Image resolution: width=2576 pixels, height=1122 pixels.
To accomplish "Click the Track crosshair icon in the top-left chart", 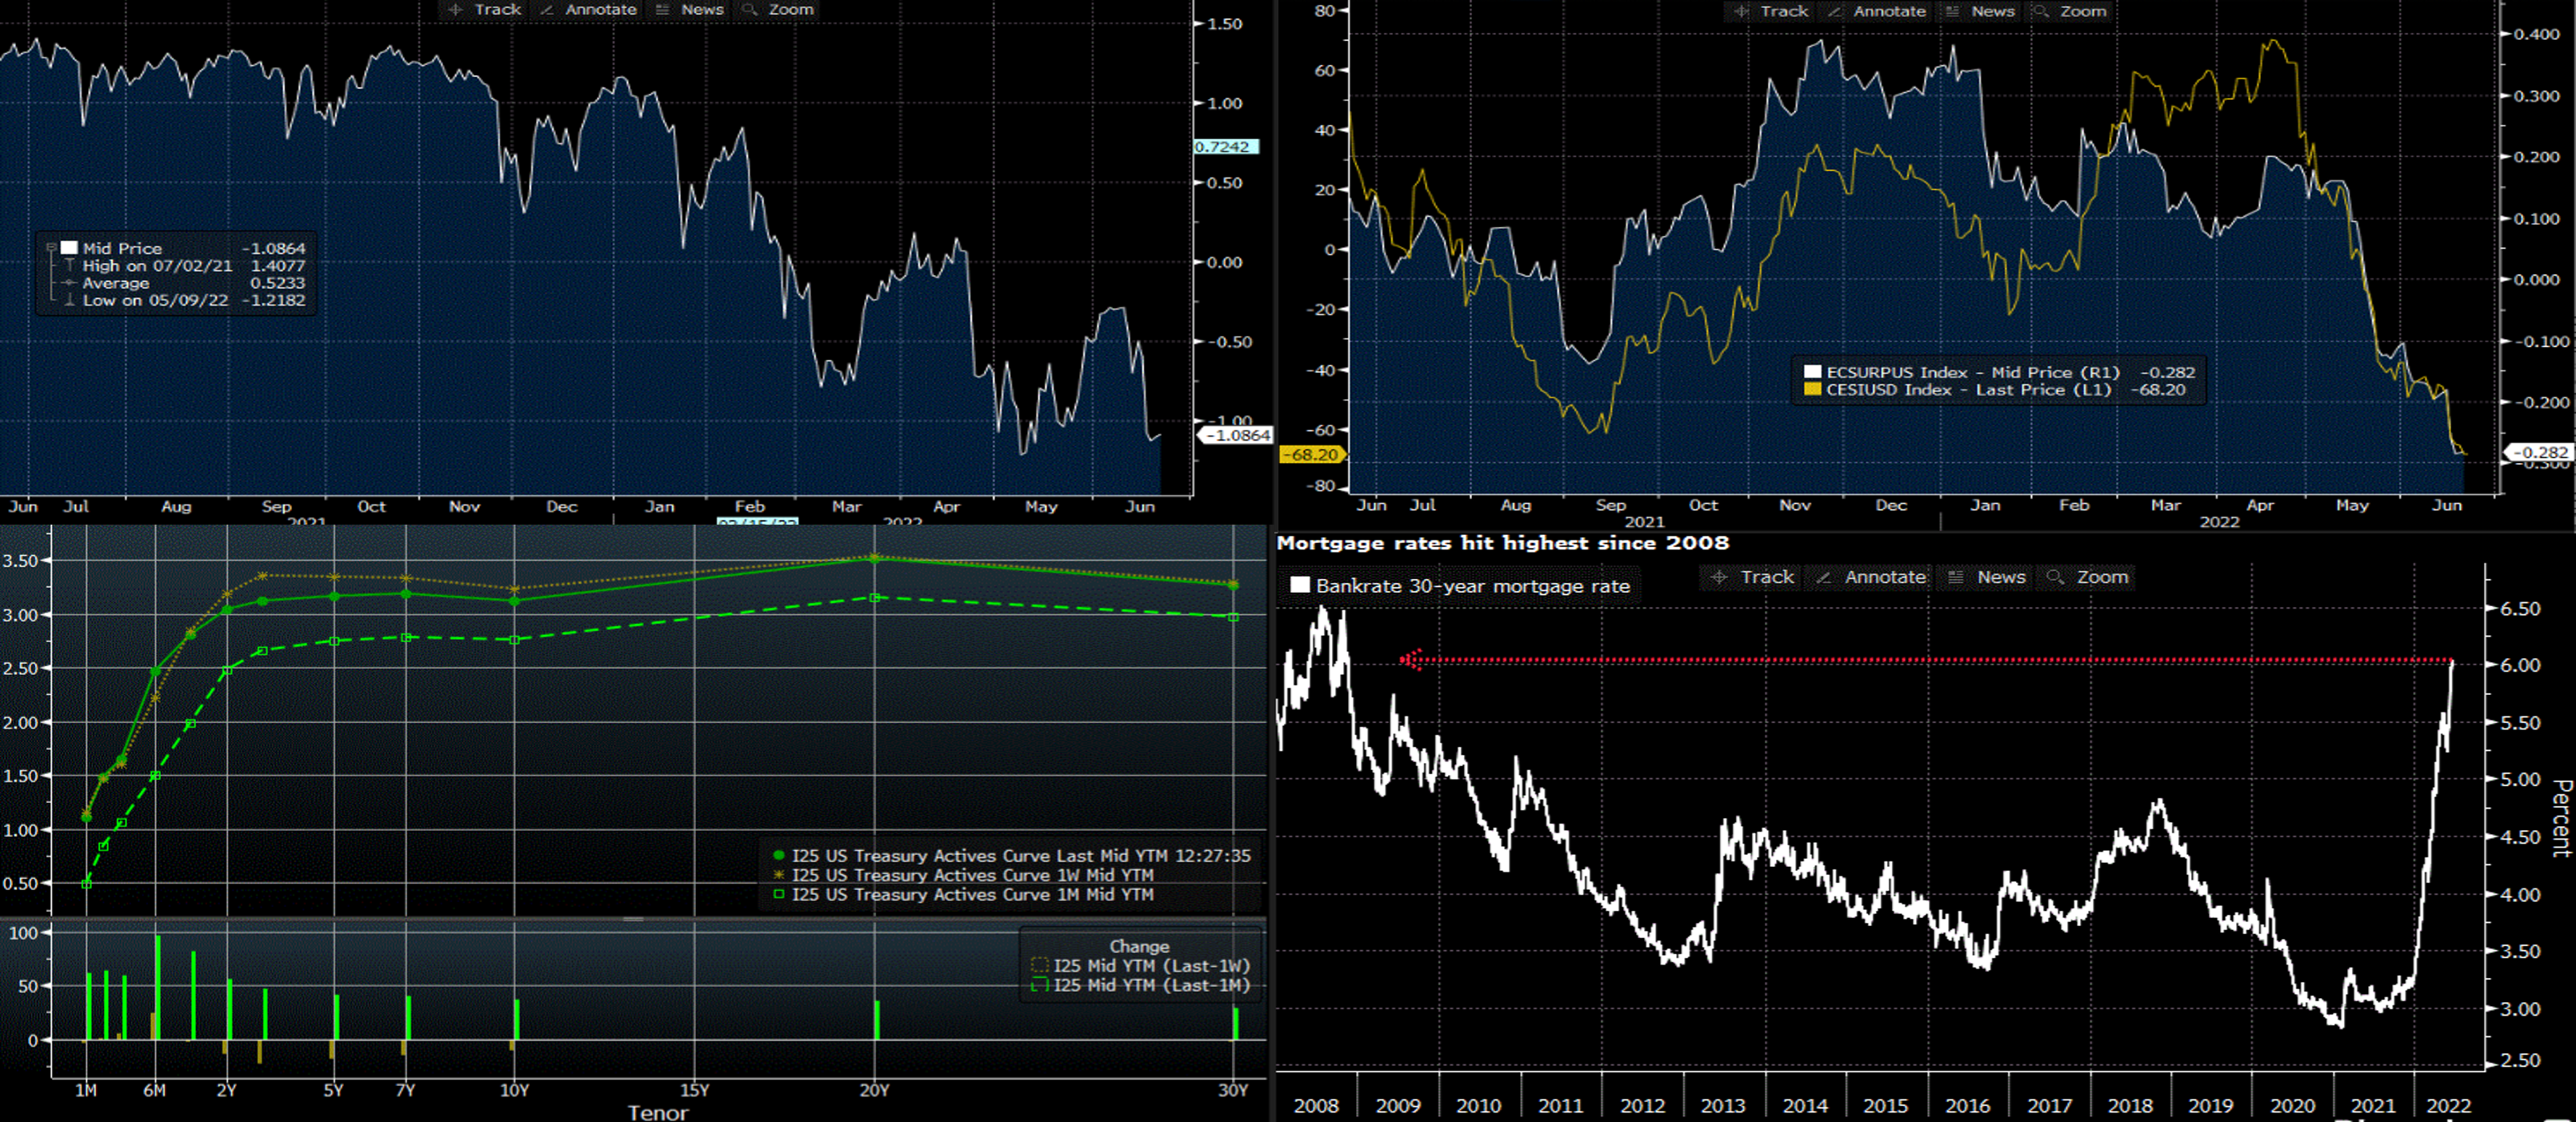I will pos(455,9).
